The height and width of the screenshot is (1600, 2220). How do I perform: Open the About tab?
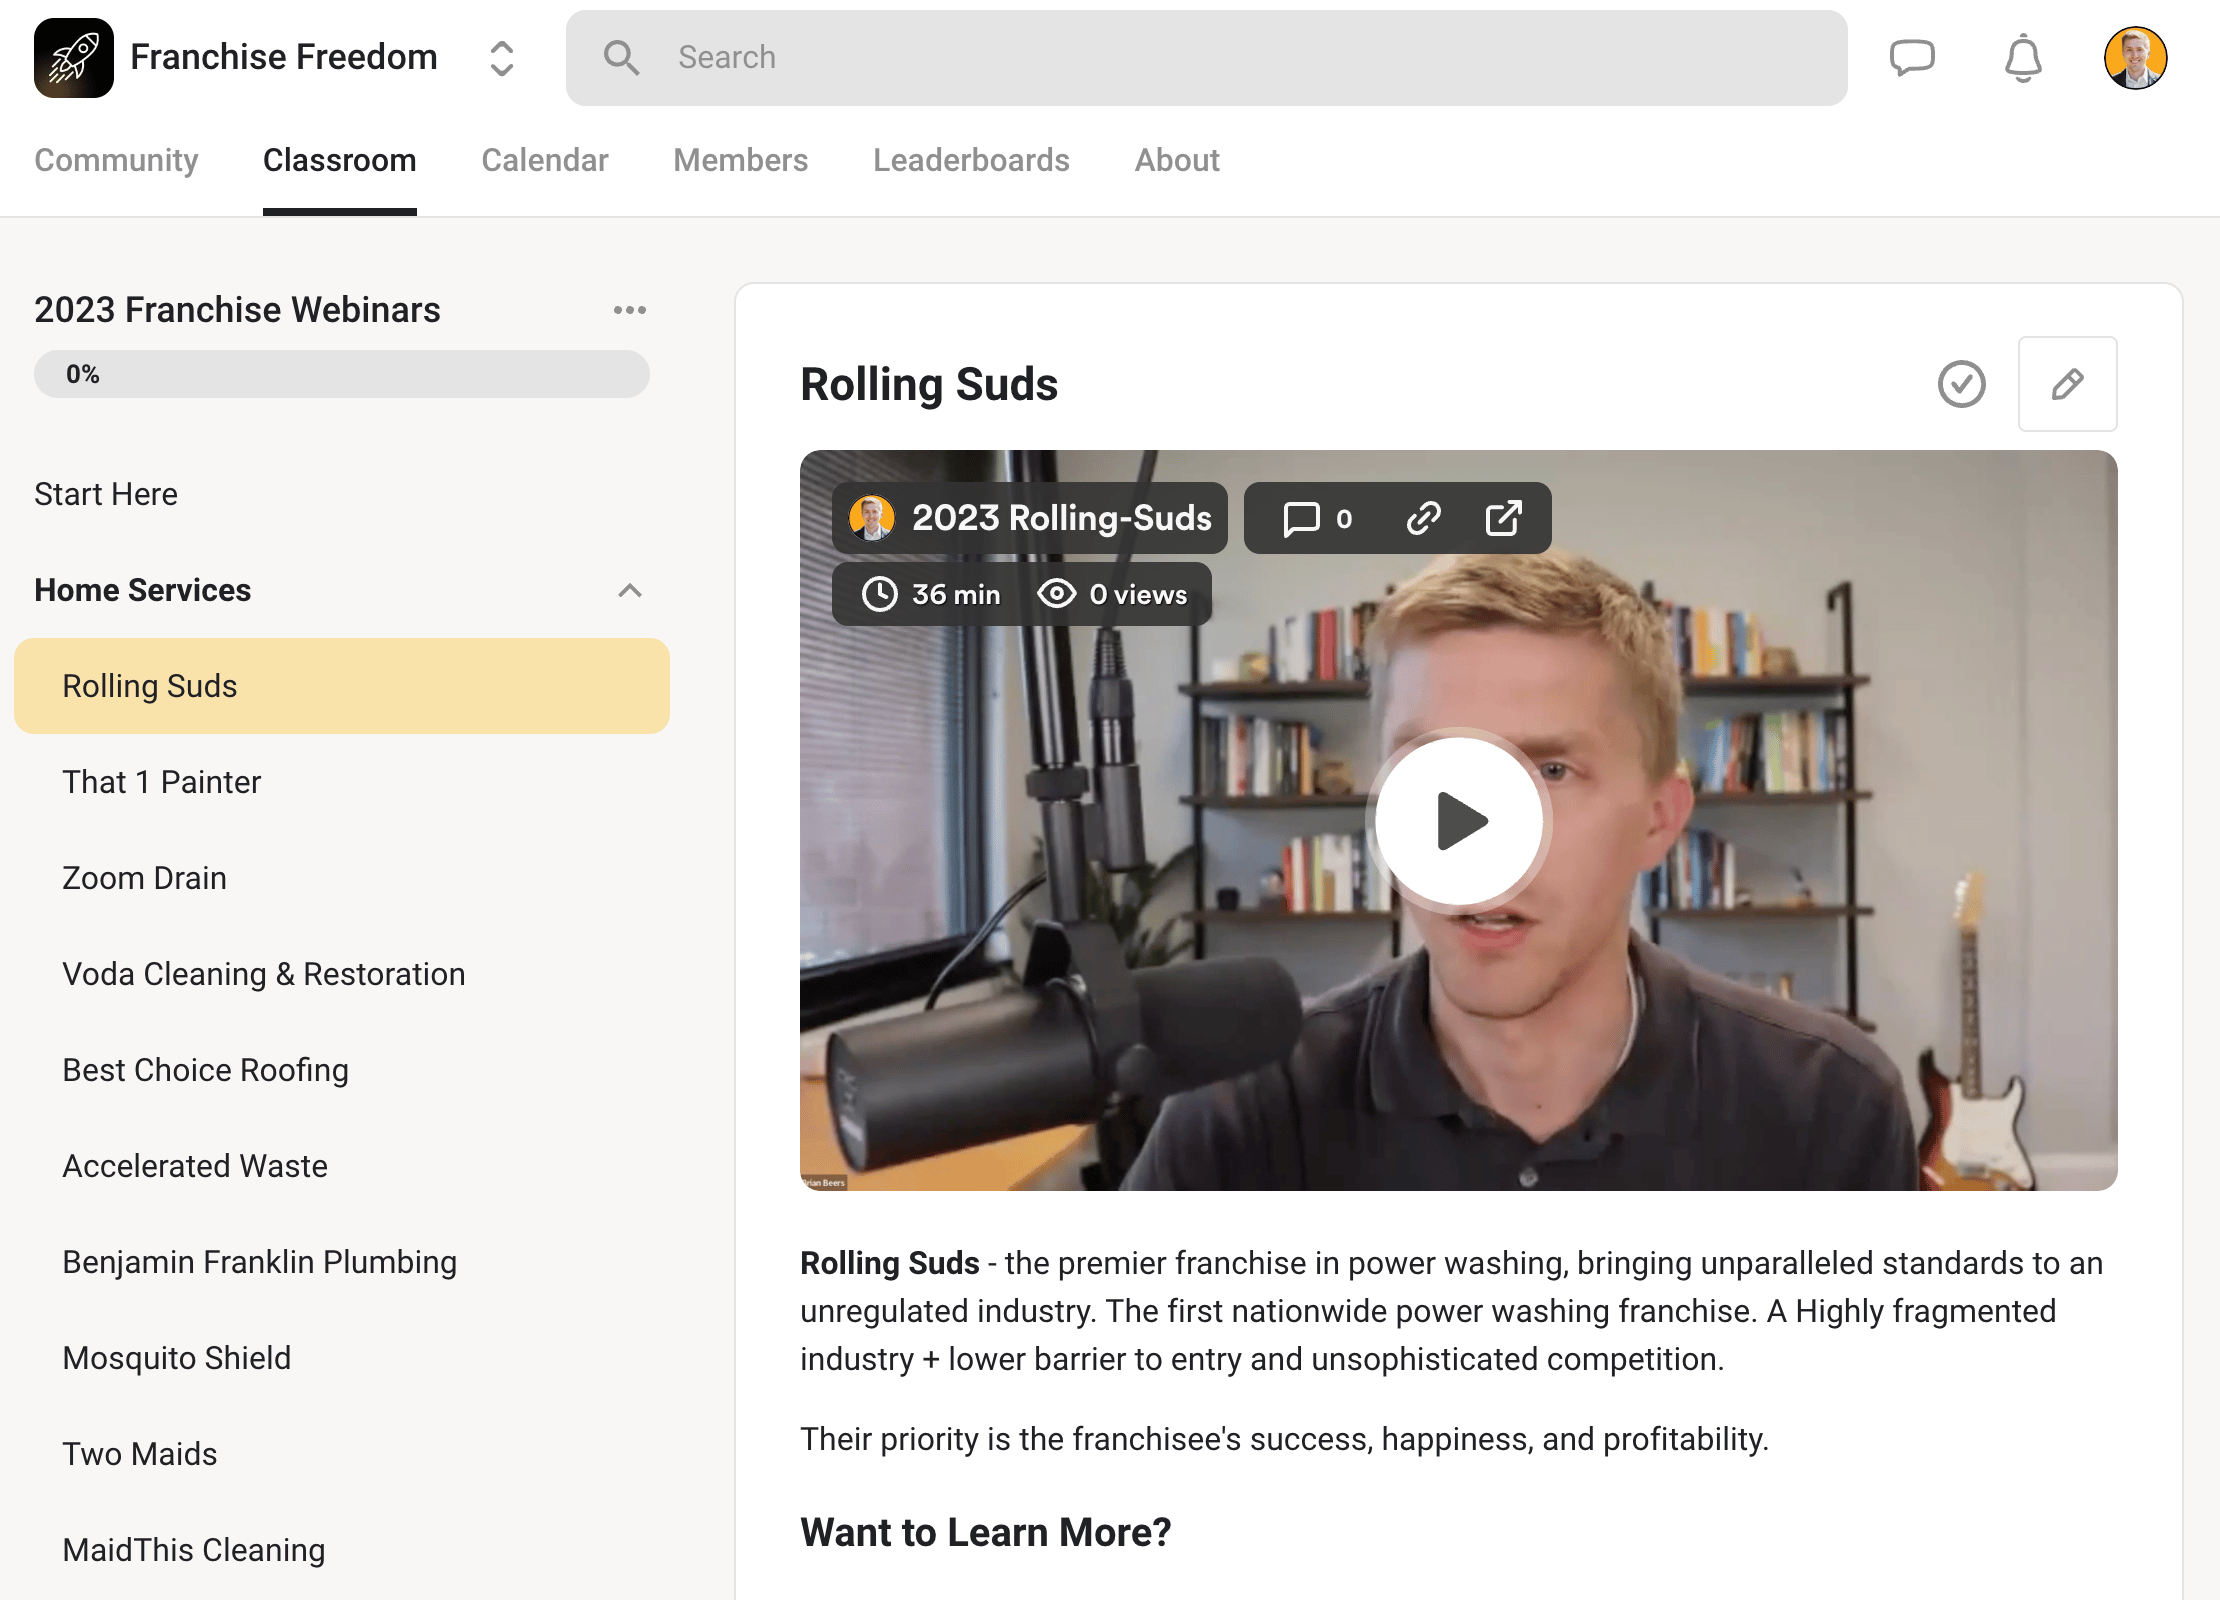click(1177, 160)
